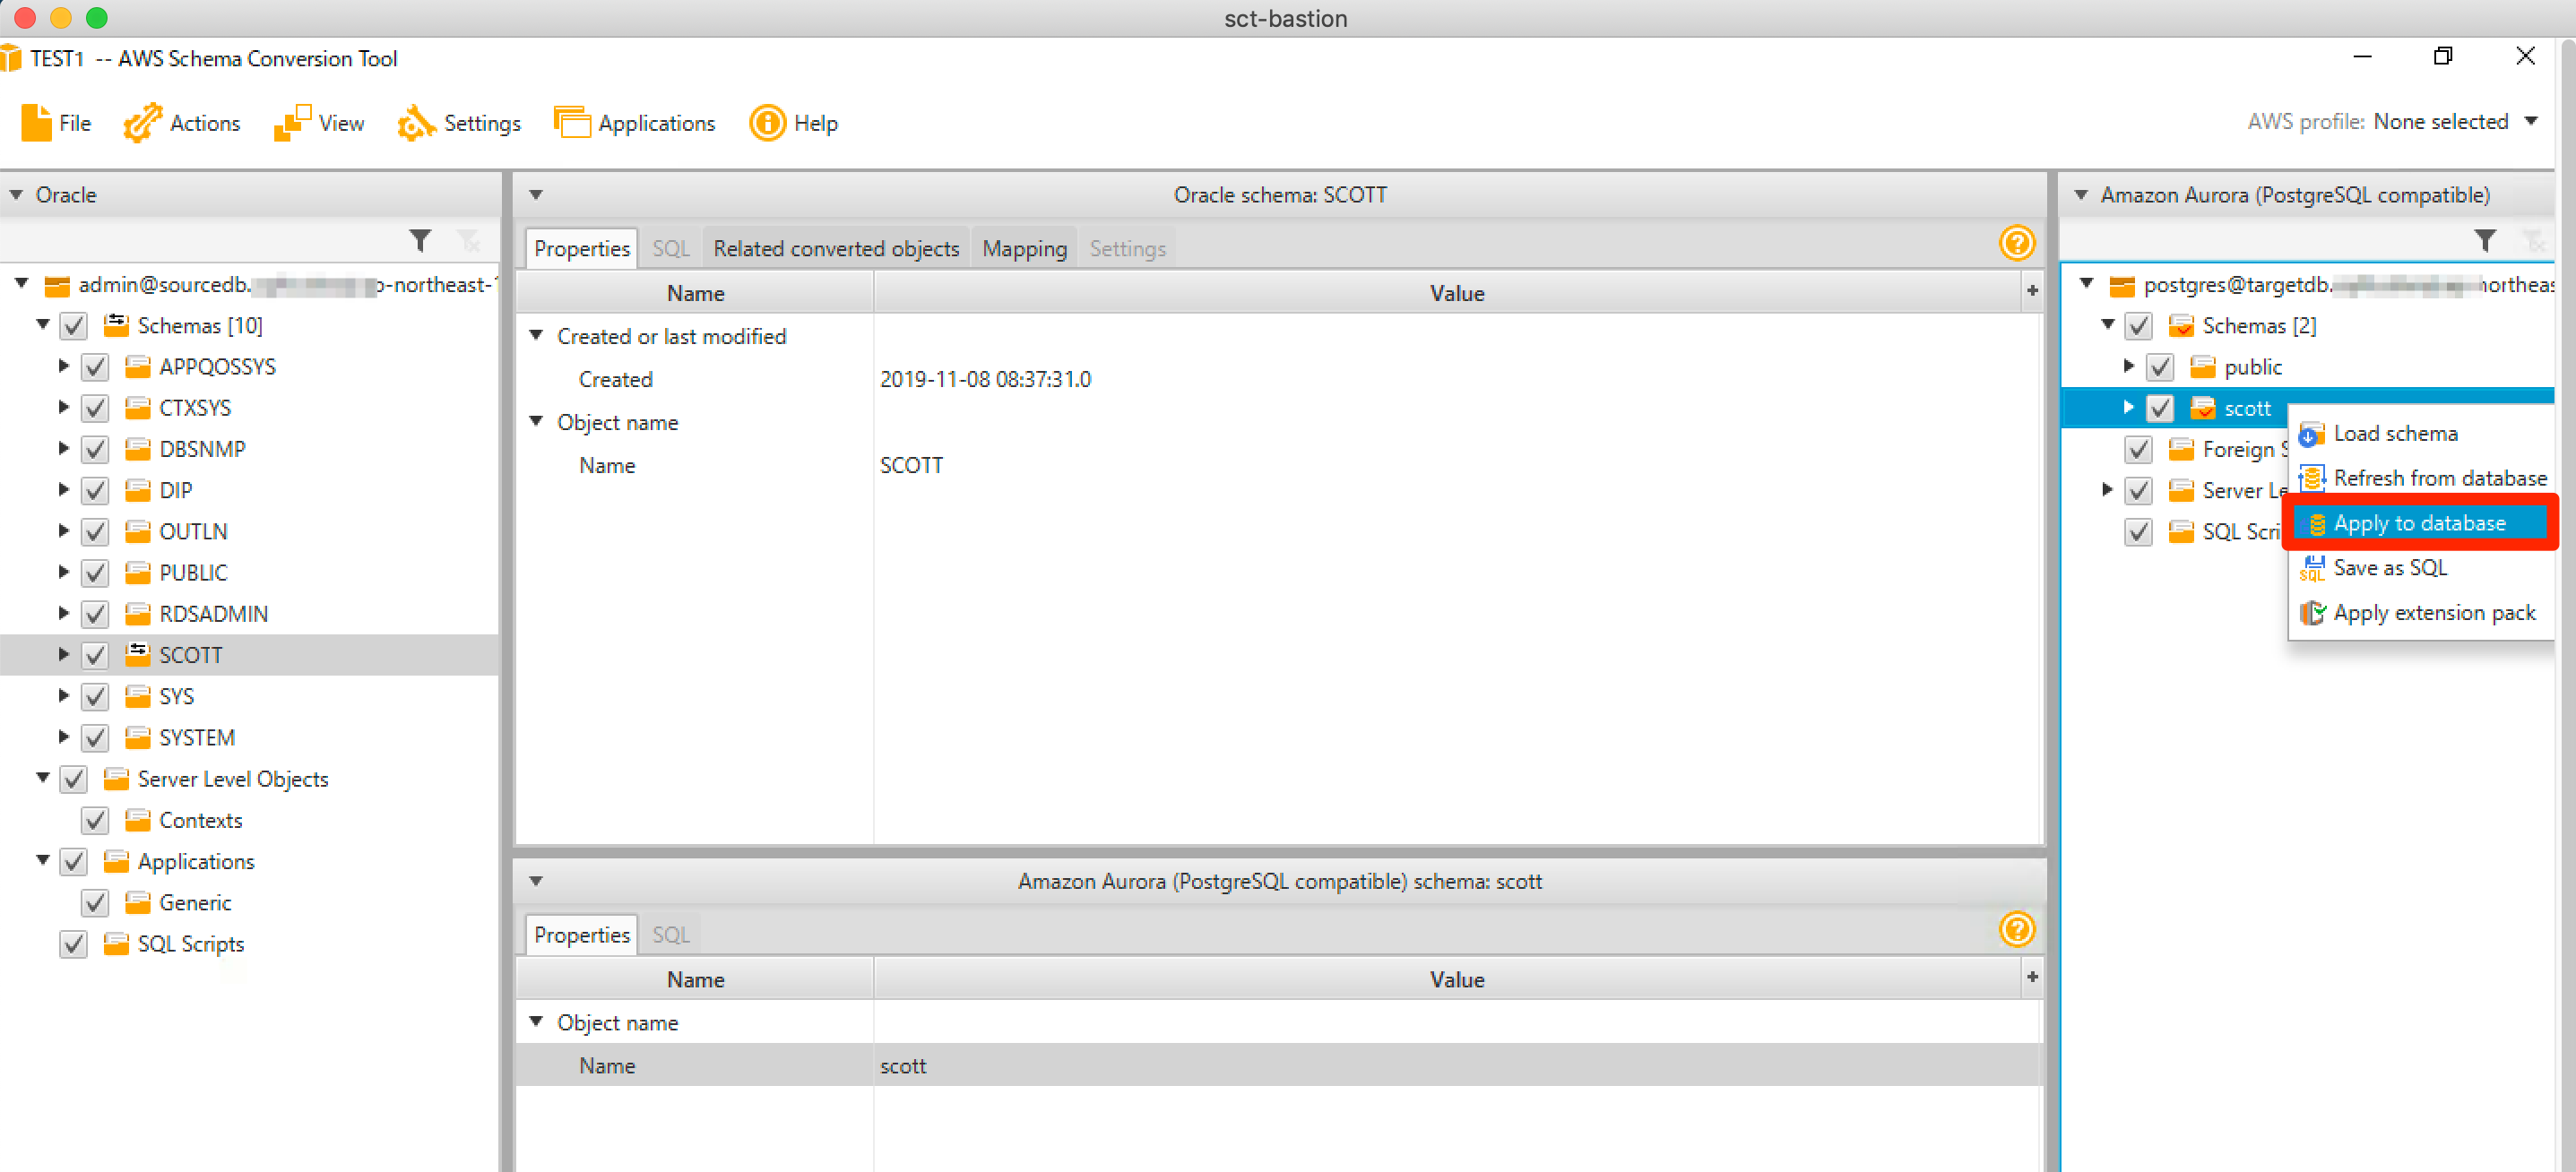Collapse the Created or last modified group
Image resolution: width=2576 pixels, height=1172 pixels.
536,335
